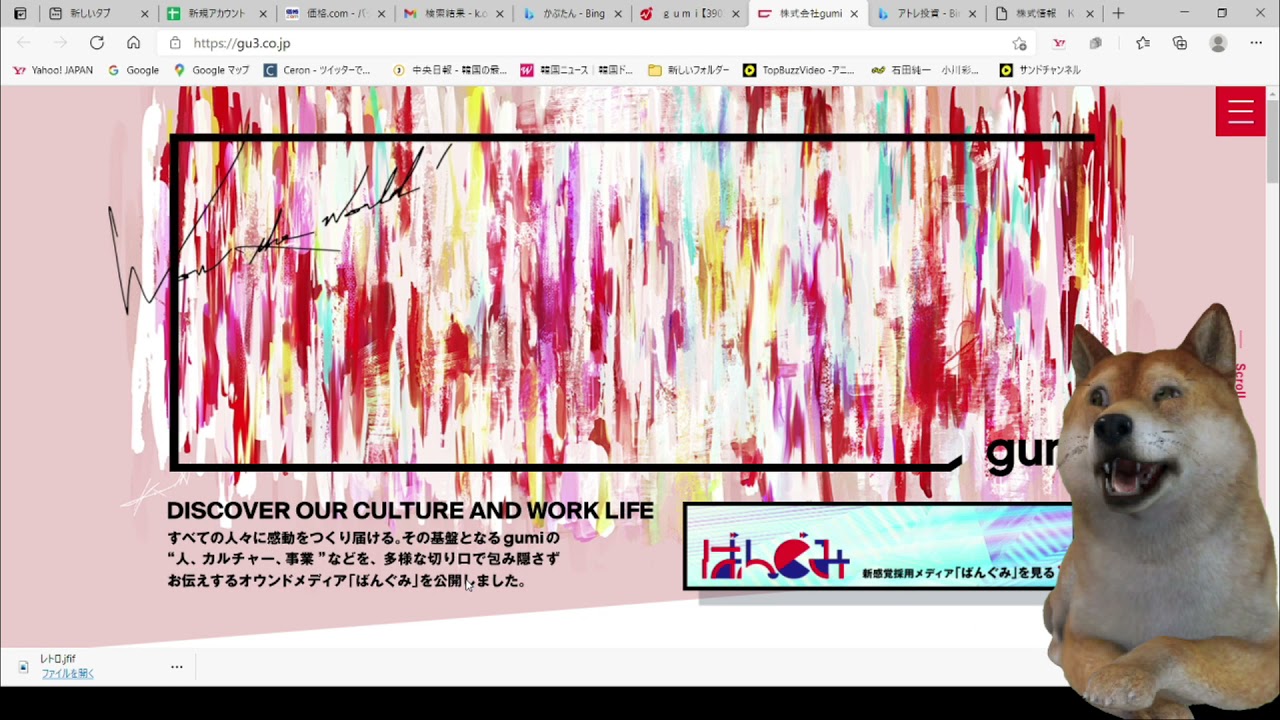Open the tab actions menu icon
1280x720 pixels.
tap(20, 14)
